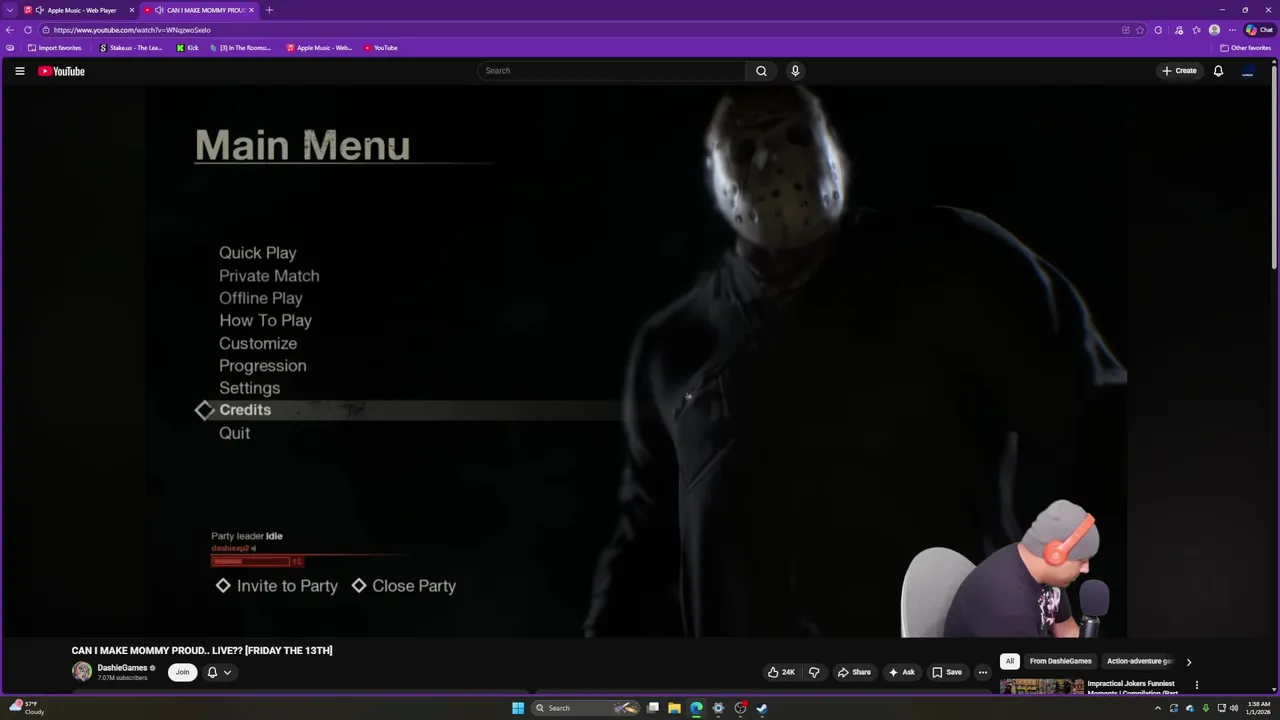1280x720 pixels.
Task: Click the browser address bar URL
Action: [132, 30]
